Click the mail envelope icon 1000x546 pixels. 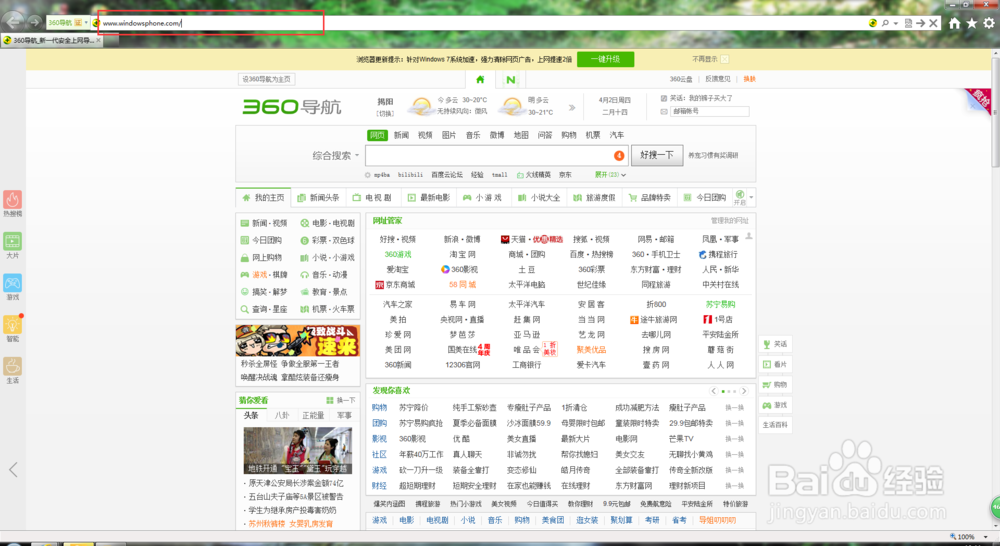(x=664, y=111)
